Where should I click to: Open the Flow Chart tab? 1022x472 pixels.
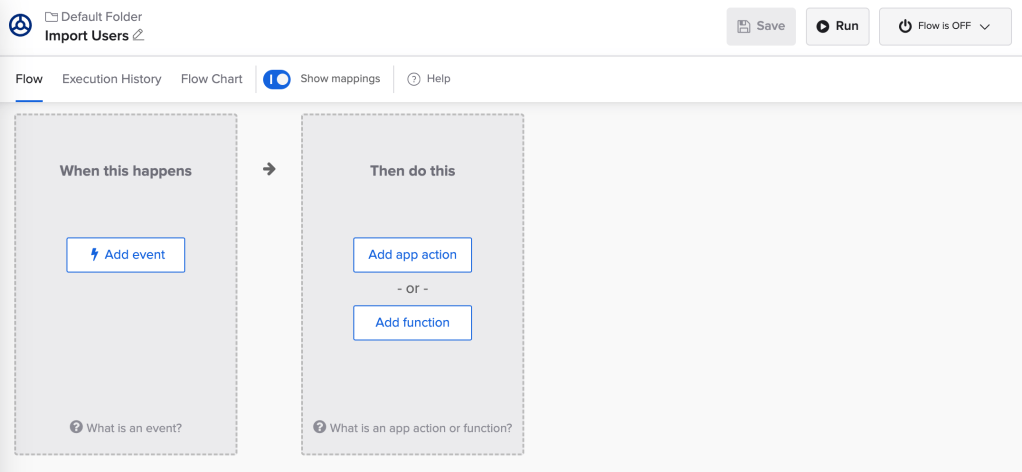pos(211,79)
